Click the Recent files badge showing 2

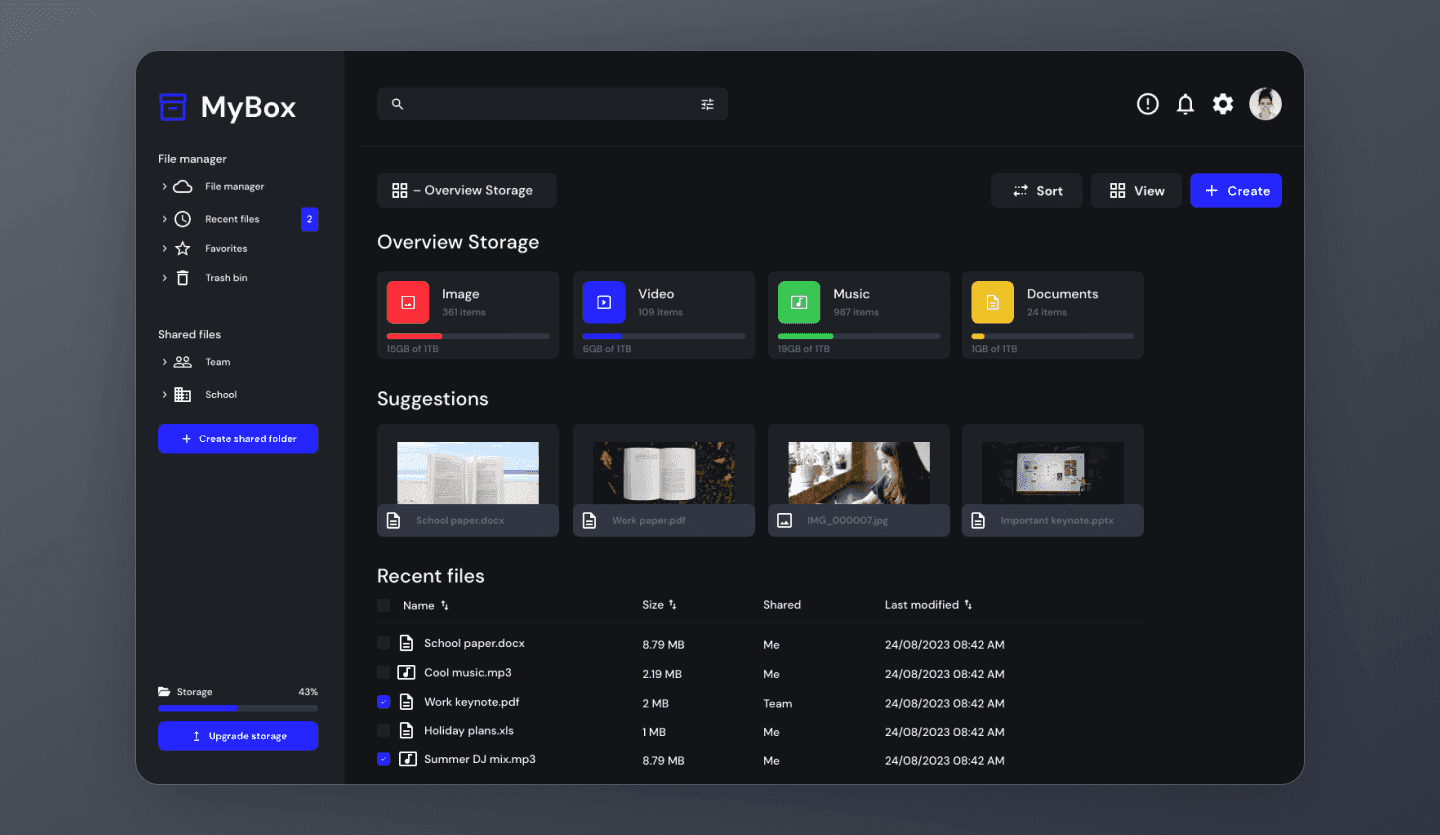point(310,219)
